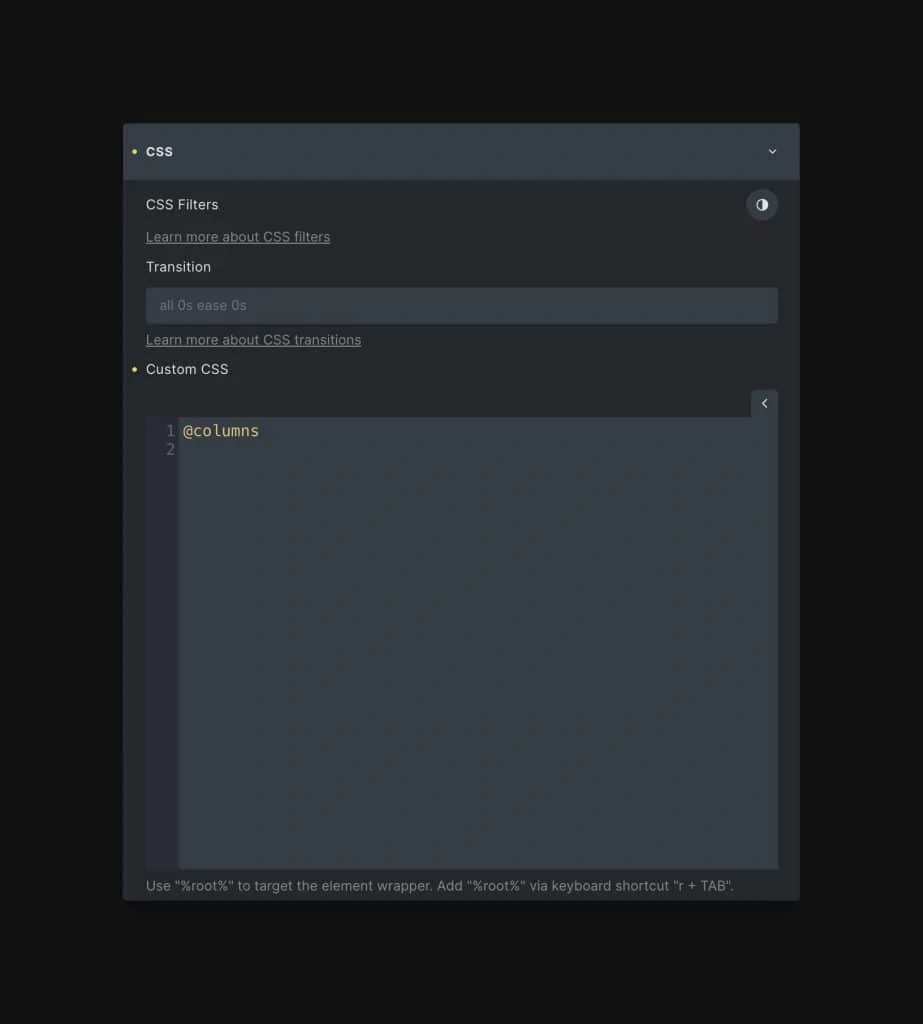Collapse the CSS panel with the chevron

[772, 152]
